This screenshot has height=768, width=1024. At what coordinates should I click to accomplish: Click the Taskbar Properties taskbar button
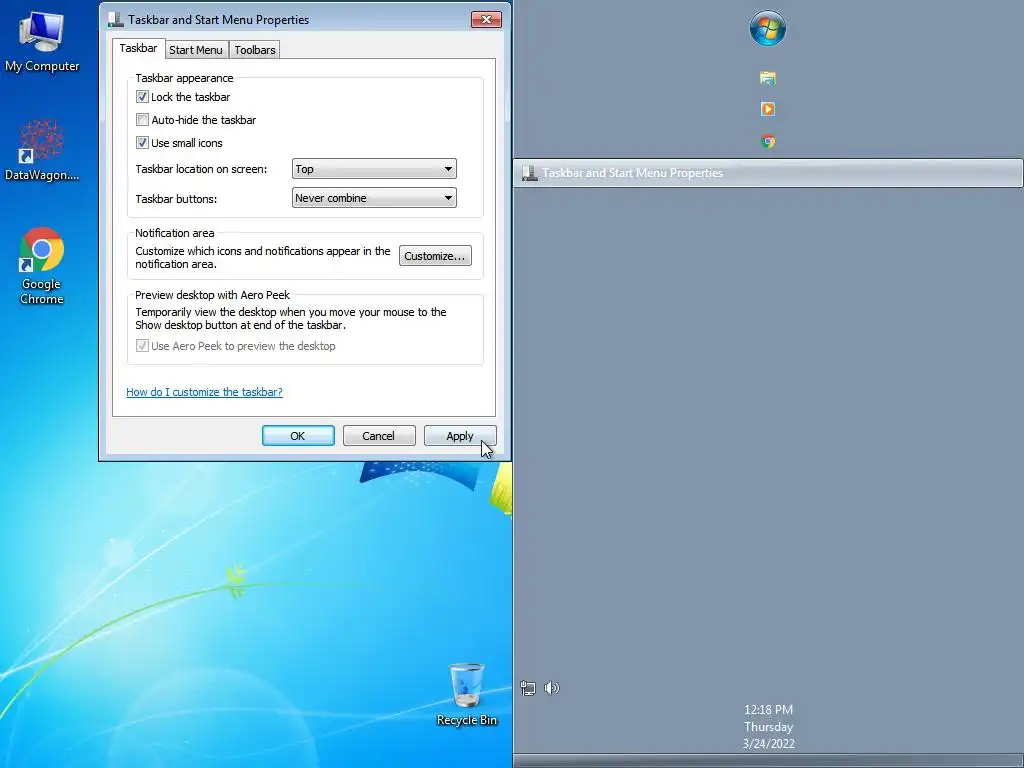coord(768,173)
